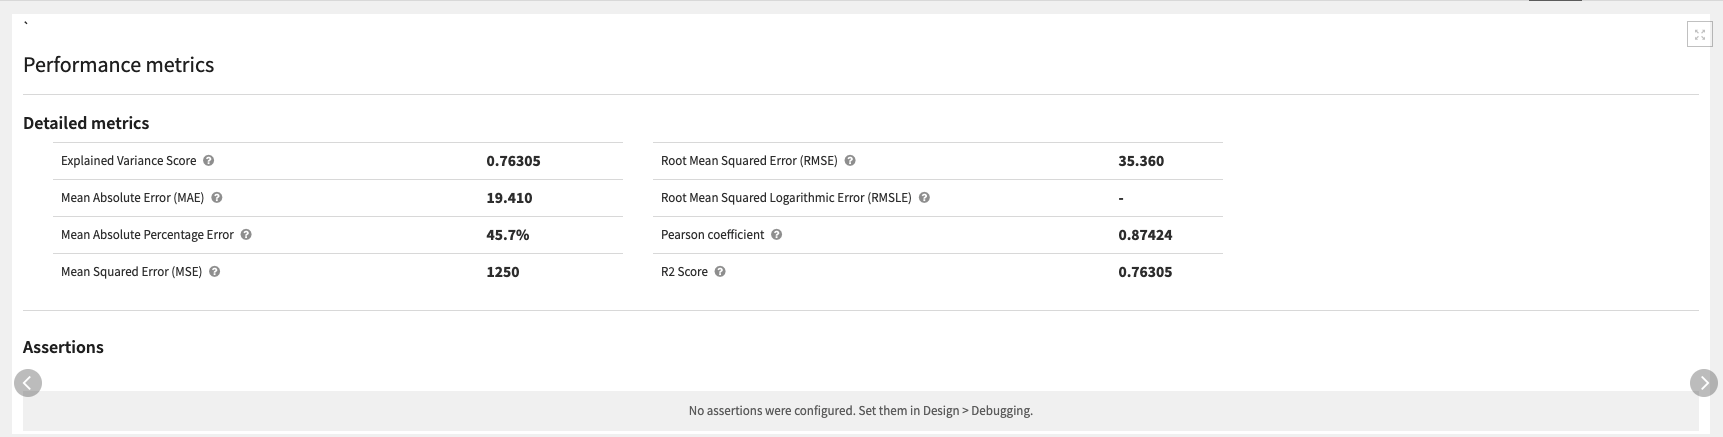Select the Pearson coefficient value 0.87424

tap(1145, 235)
